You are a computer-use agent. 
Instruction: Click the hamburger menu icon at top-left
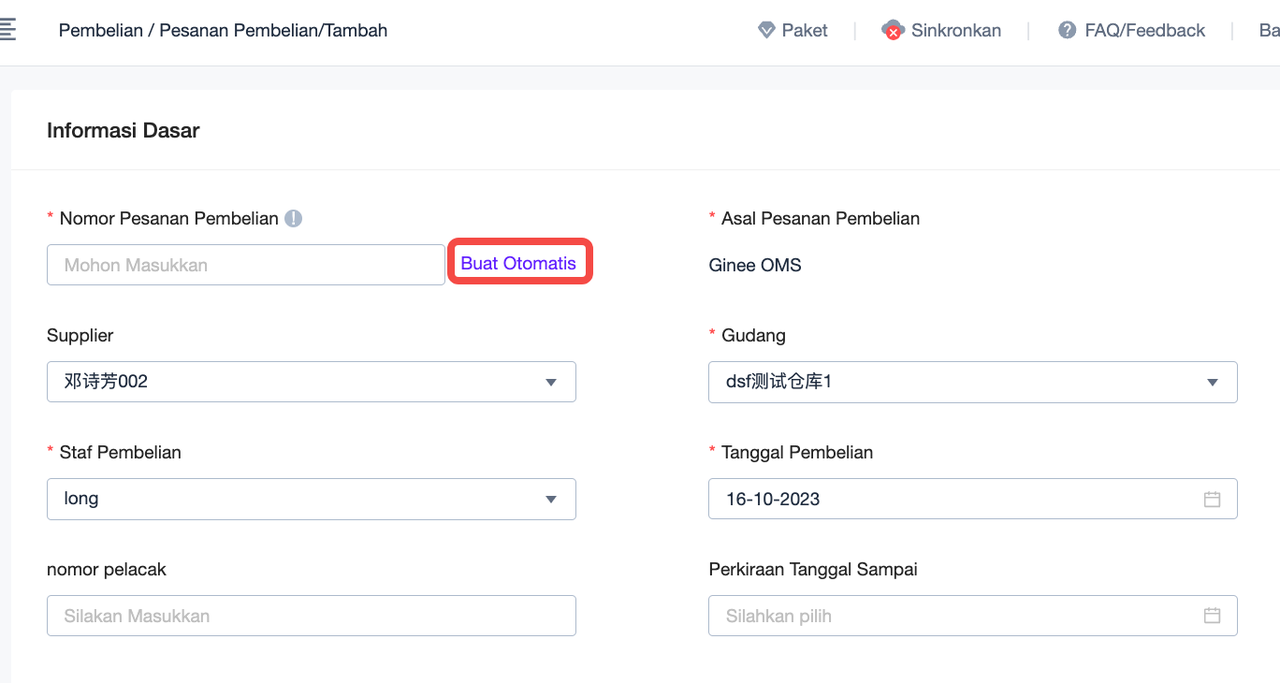tap(7, 30)
